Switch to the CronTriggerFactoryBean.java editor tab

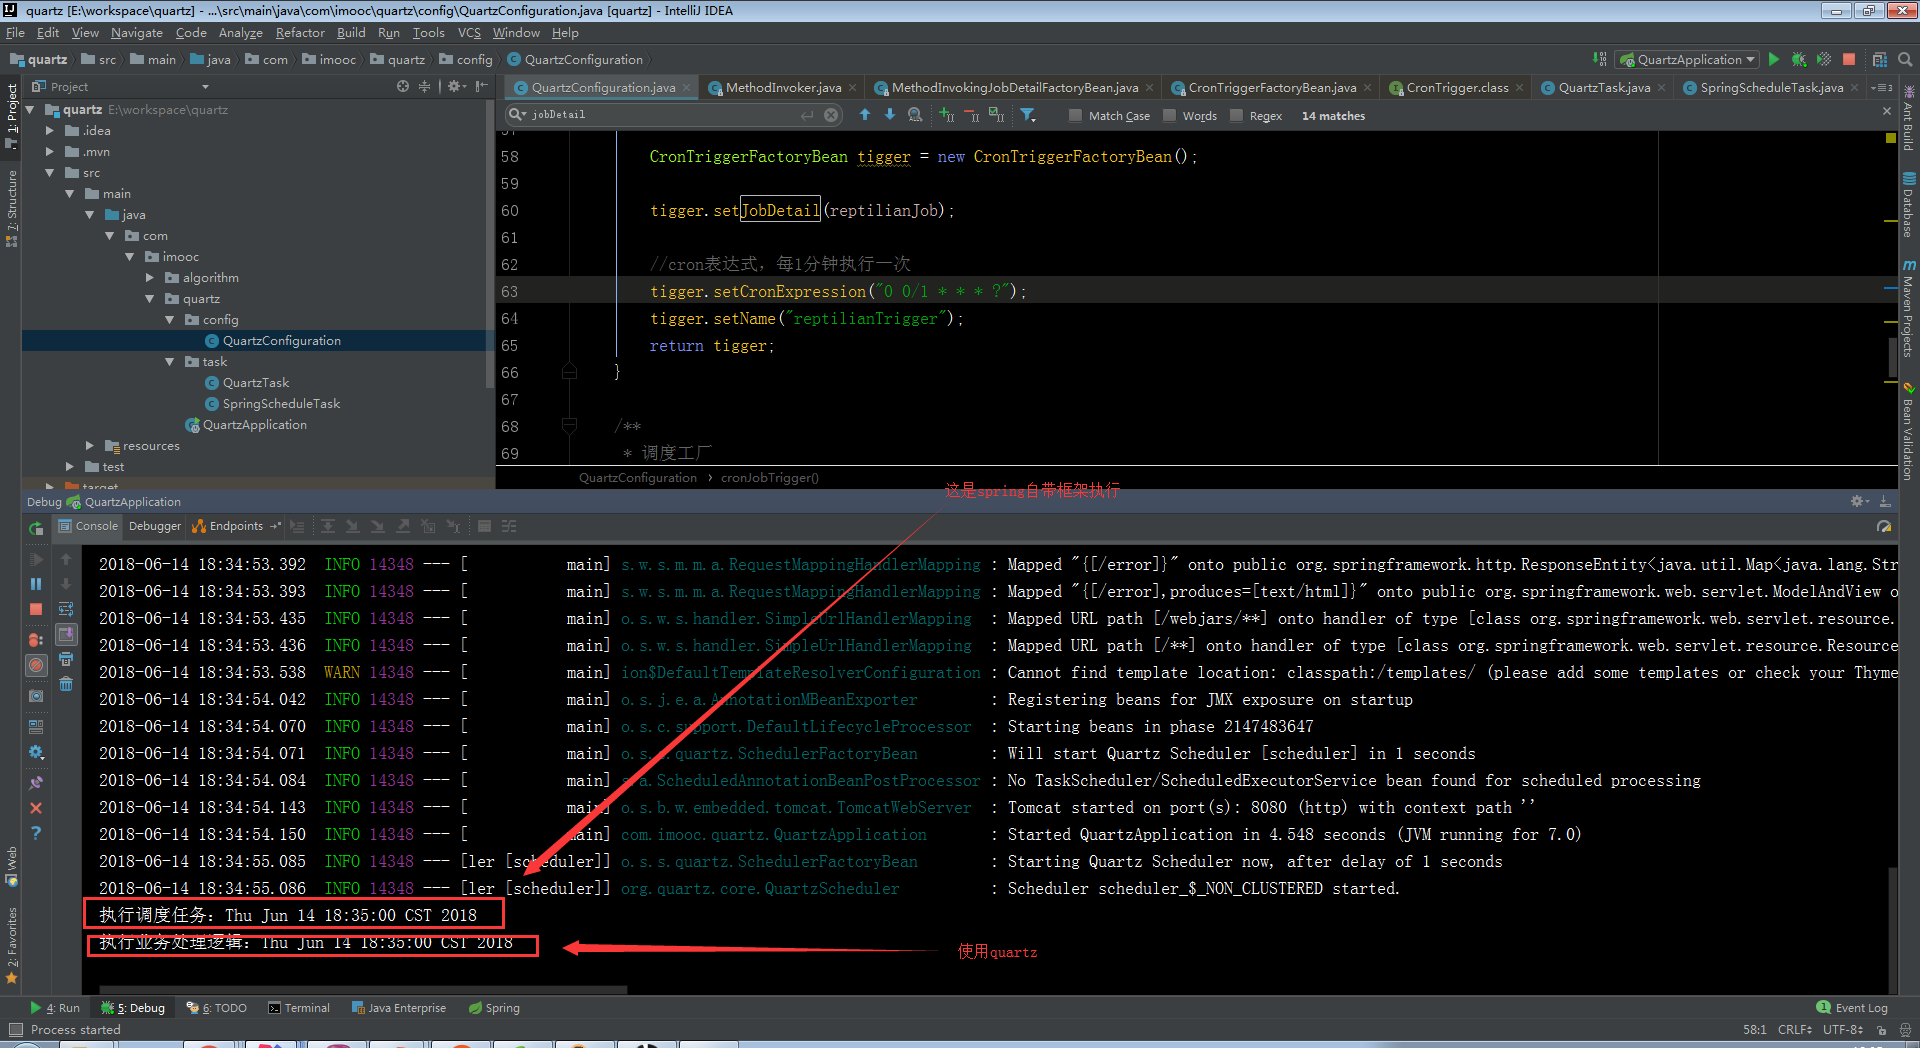pyautogui.click(x=1271, y=88)
